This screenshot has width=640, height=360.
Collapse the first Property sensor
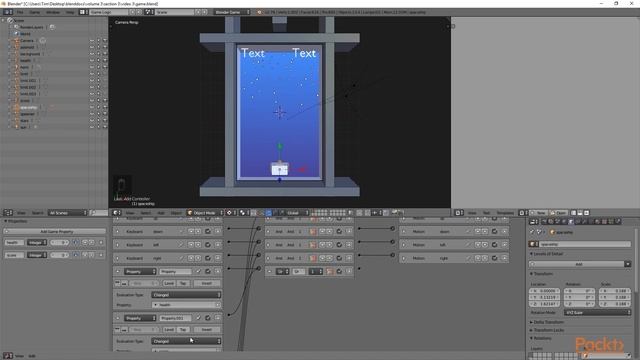118,271
